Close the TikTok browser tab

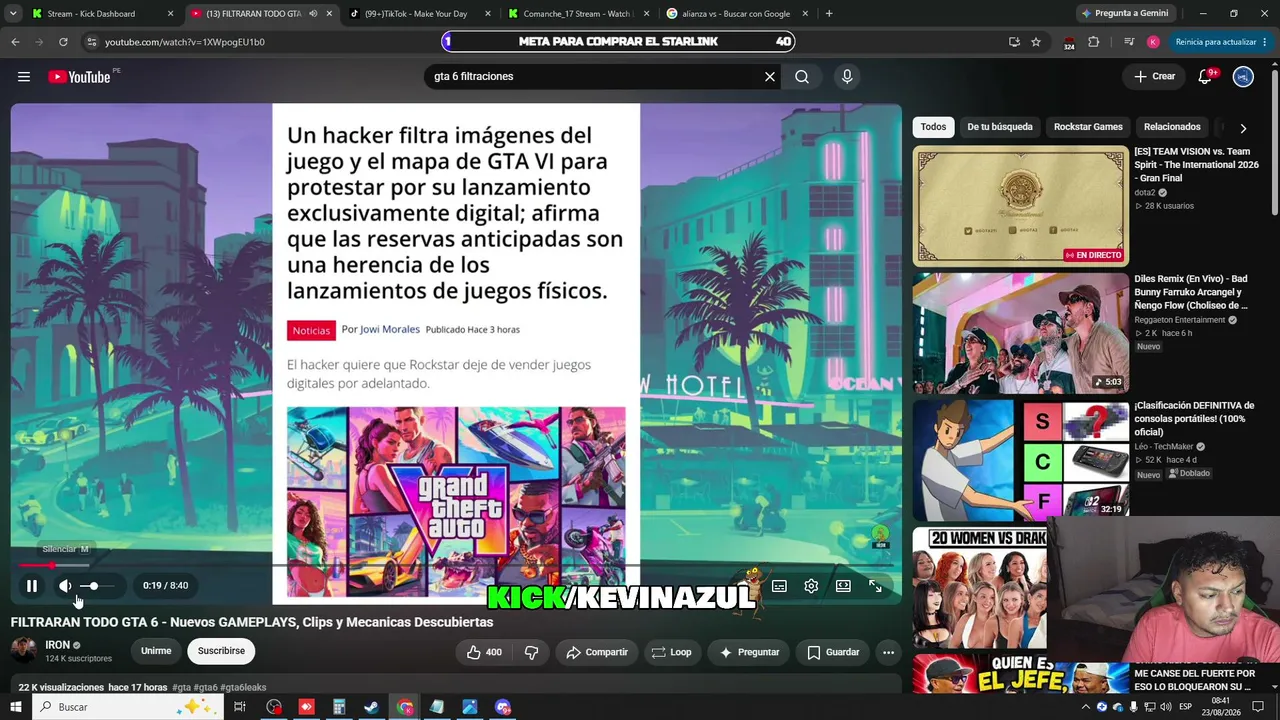pyautogui.click(x=488, y=14)
